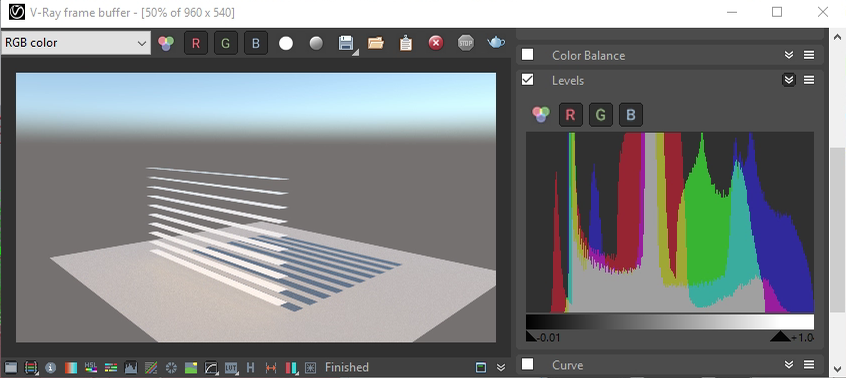846x378 pixels.
Task: Open the Curve options menu
Action: click(809, 365)
